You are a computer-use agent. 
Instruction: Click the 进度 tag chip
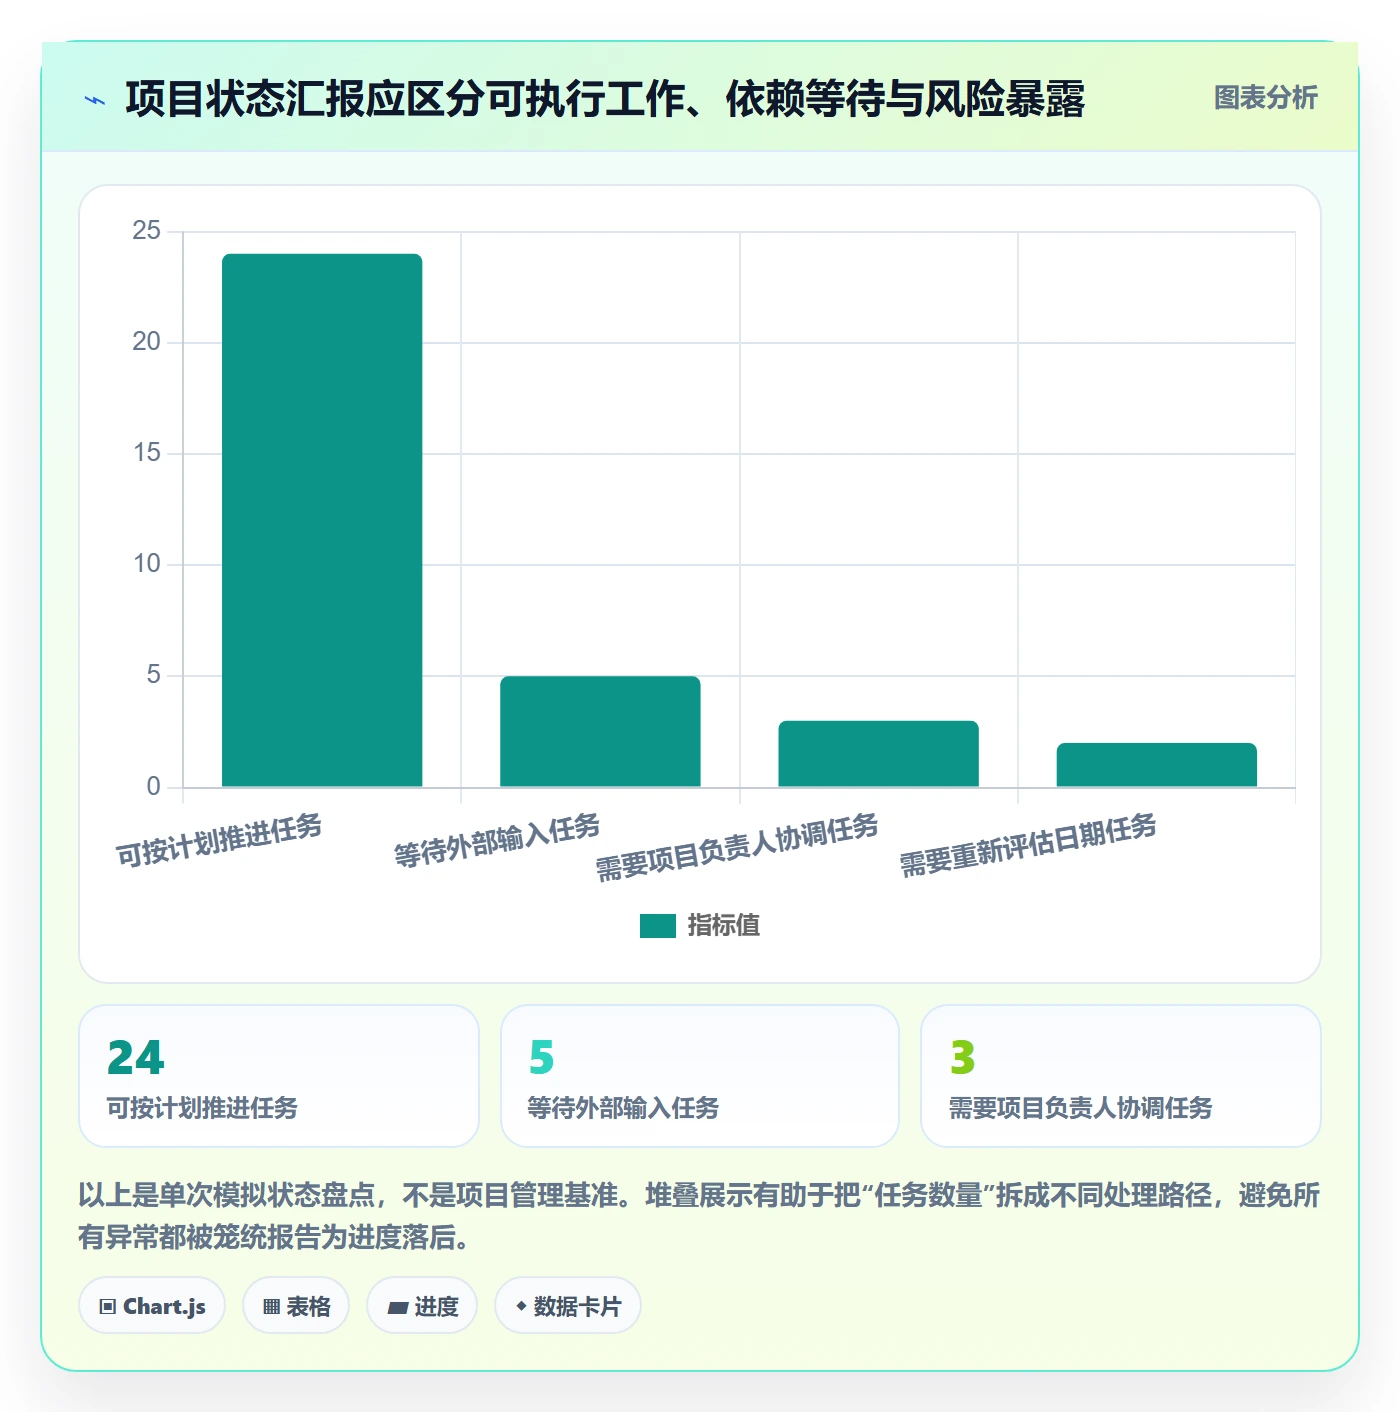pyautogui.click(x=422, y=1306)
